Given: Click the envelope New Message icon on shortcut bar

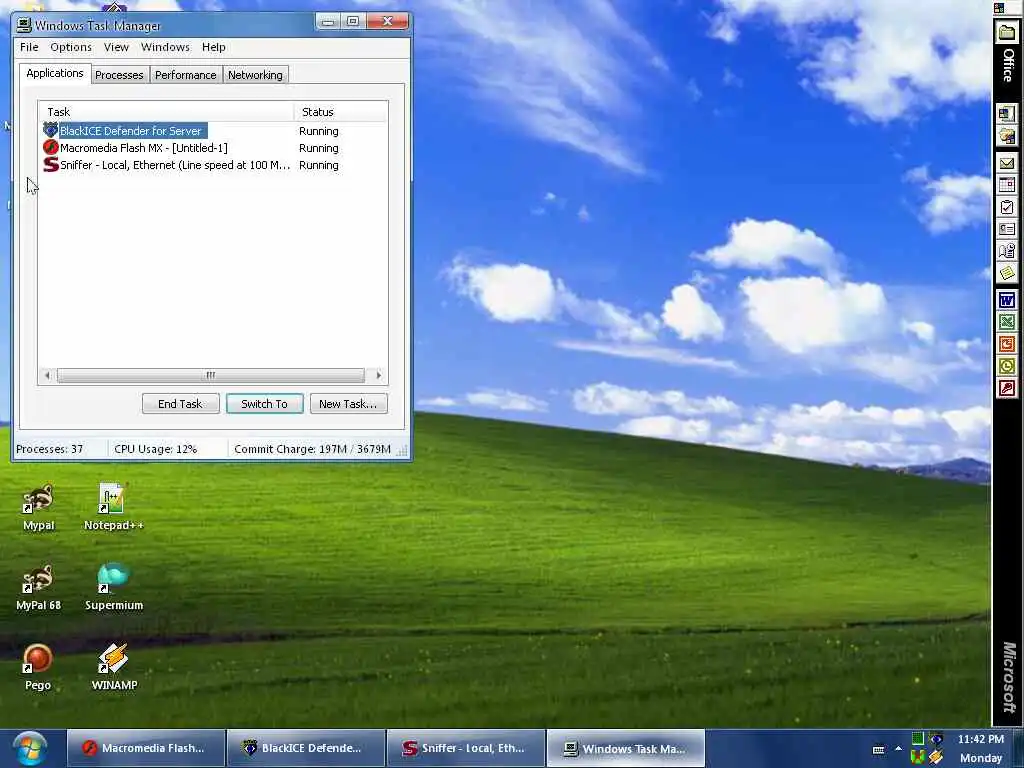Looking at the screenshot, I should coord(1007,163).
